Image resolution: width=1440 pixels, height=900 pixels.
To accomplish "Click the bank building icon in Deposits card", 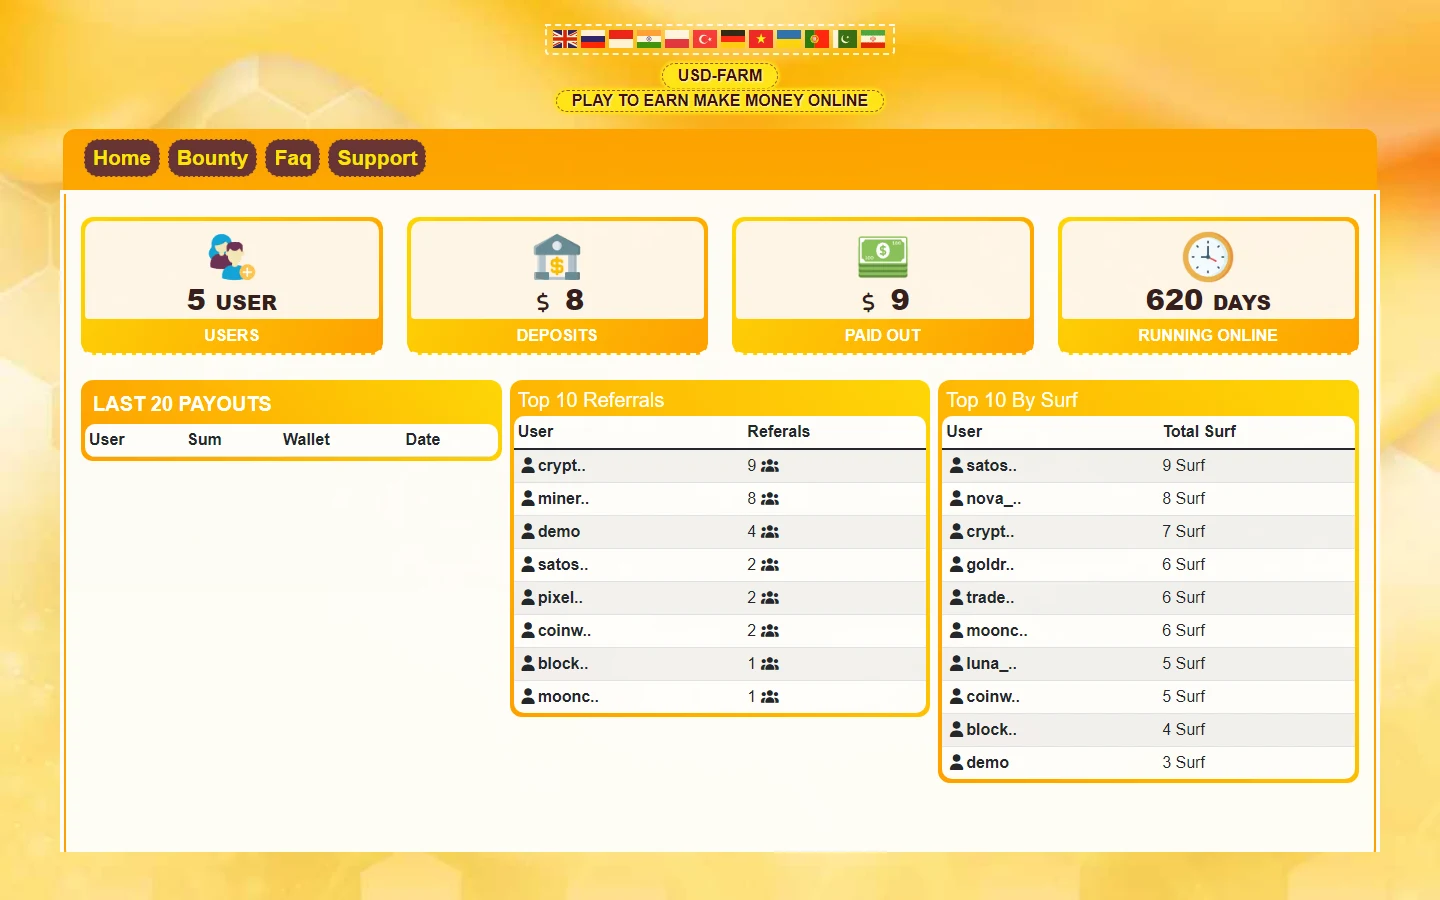I will coord(557,257).
